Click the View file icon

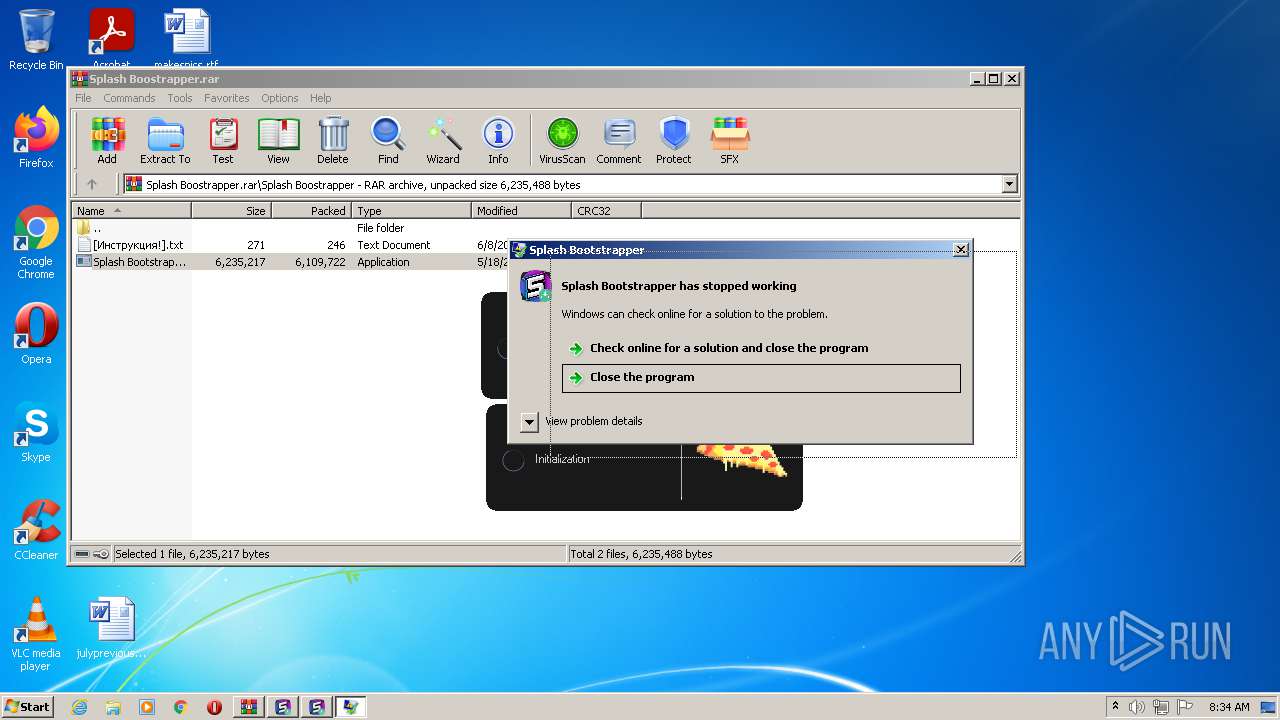pyautogui.click(x=278, y=141)
